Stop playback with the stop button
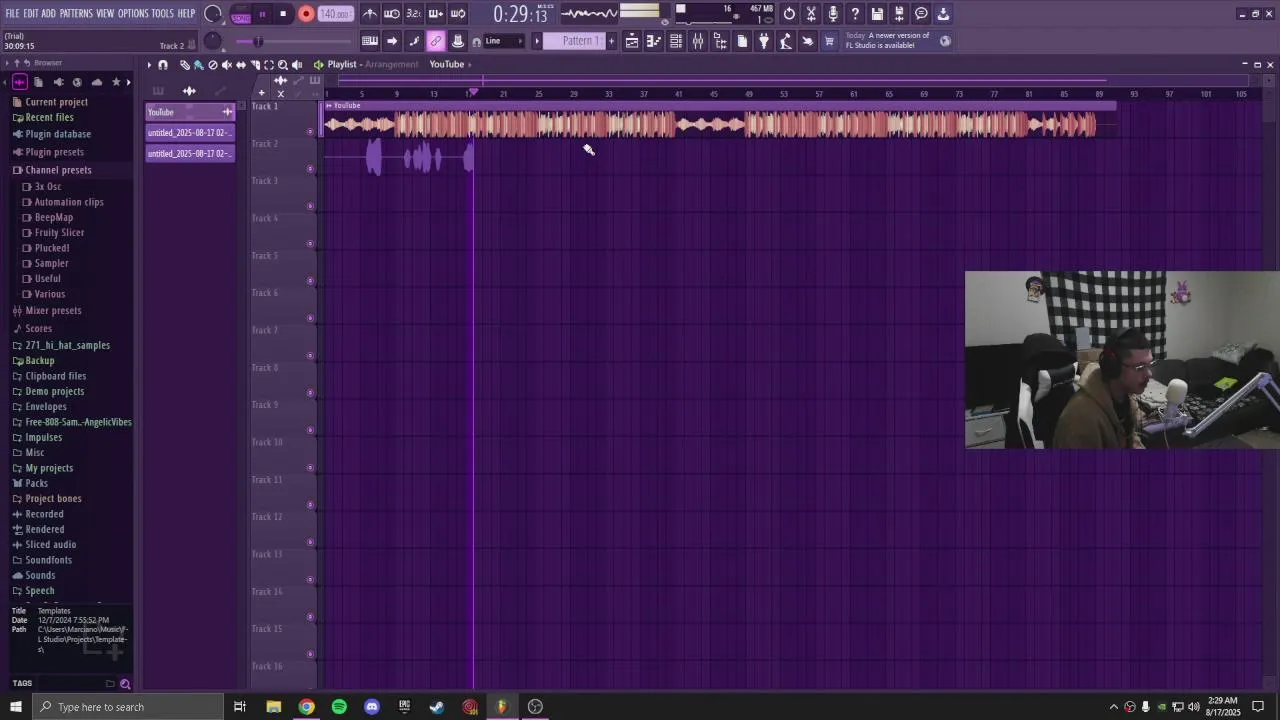 tap(283, 14)
